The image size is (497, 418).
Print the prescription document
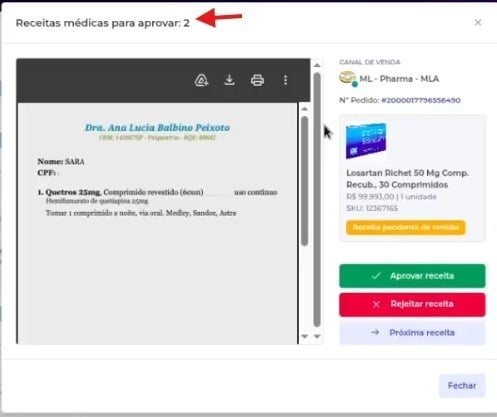pyautogui.click(x=257, y=80)
